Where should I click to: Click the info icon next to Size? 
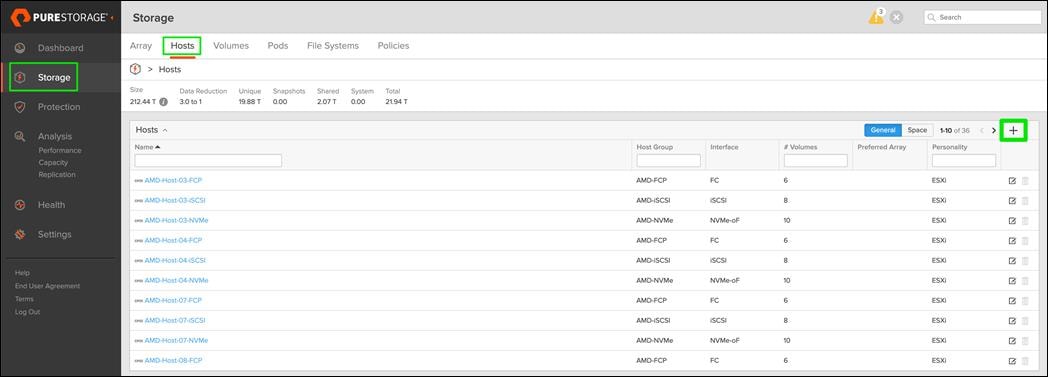pos(163,102)
